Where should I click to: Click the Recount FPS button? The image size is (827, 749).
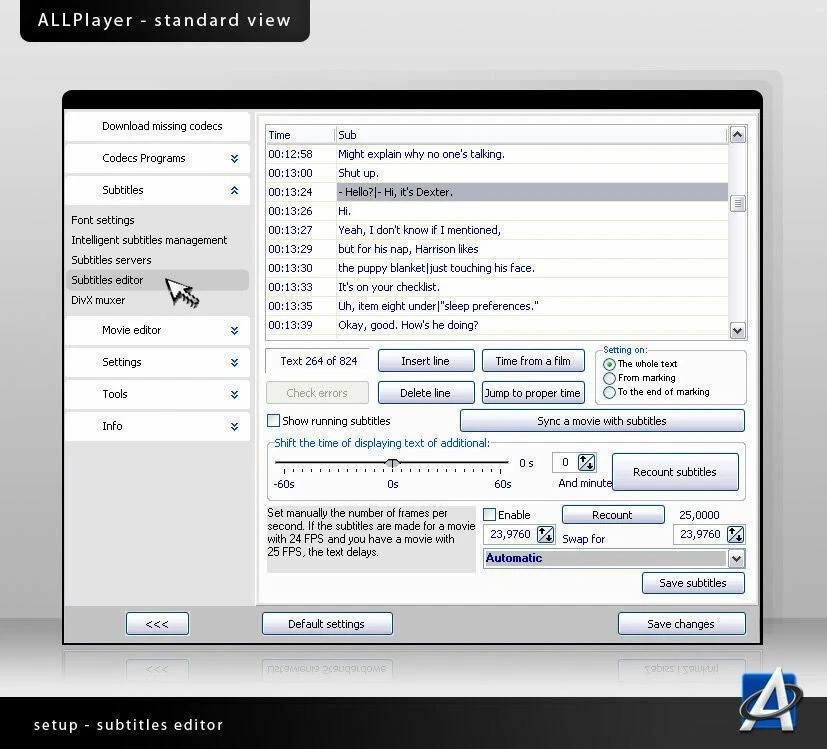point(613,515)
